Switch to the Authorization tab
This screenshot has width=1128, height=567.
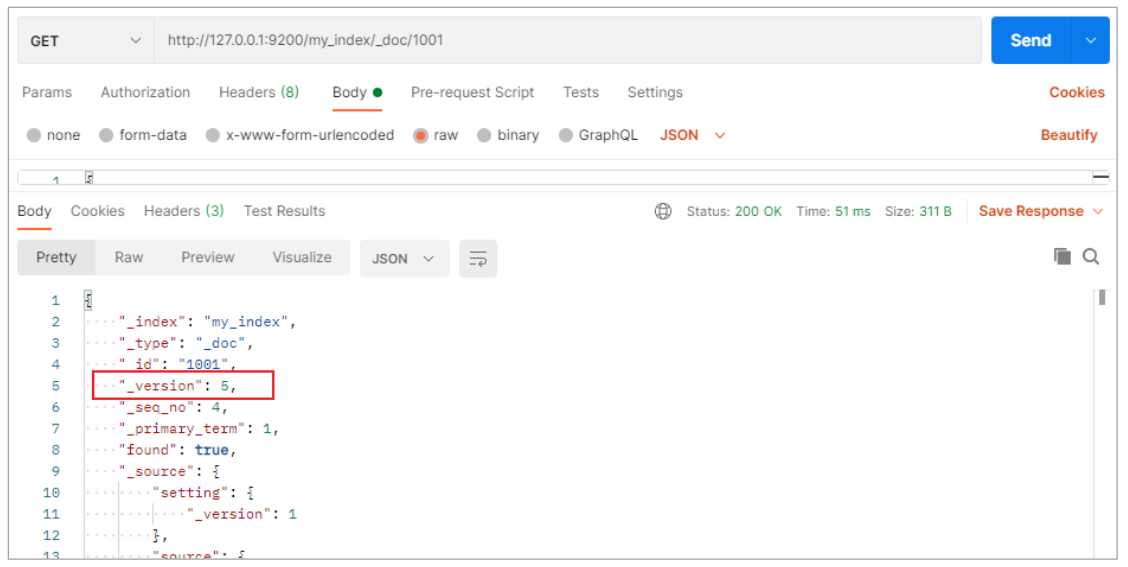coord(145,92)
